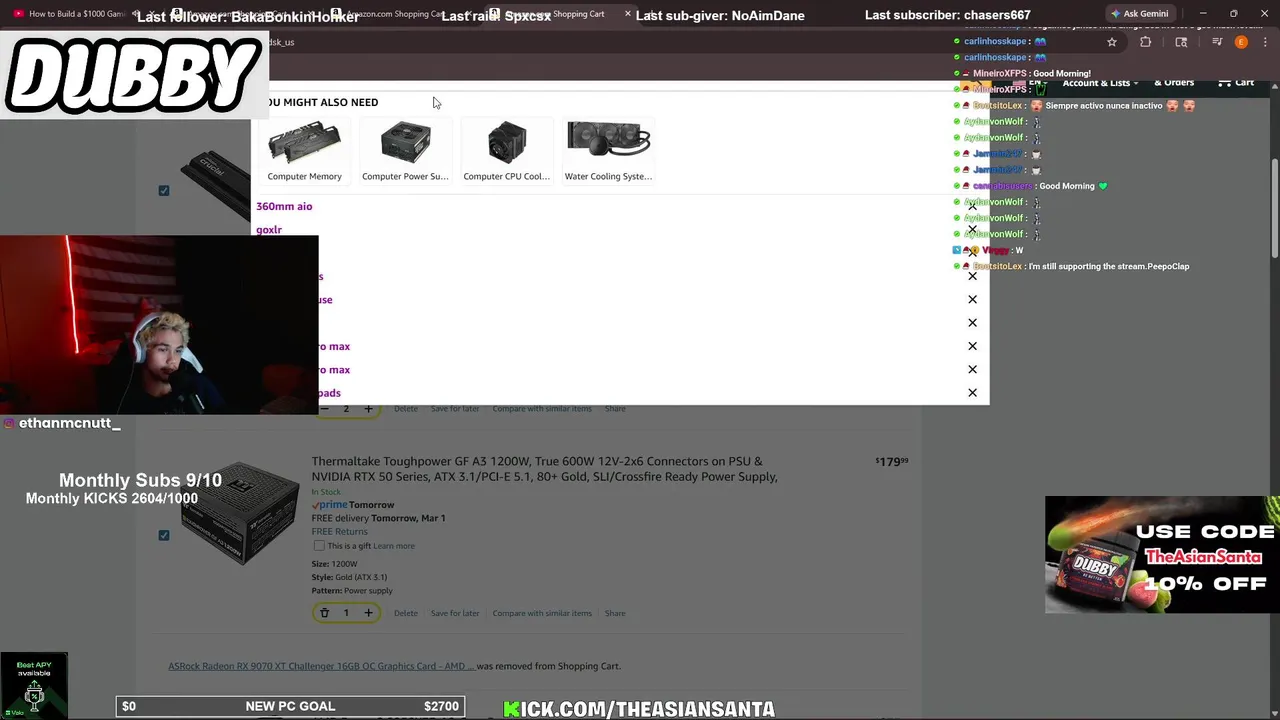Toggle the Crucial item selection checkbox
The height and width of the screenshot is (720, 1280).
pos(164,190)
